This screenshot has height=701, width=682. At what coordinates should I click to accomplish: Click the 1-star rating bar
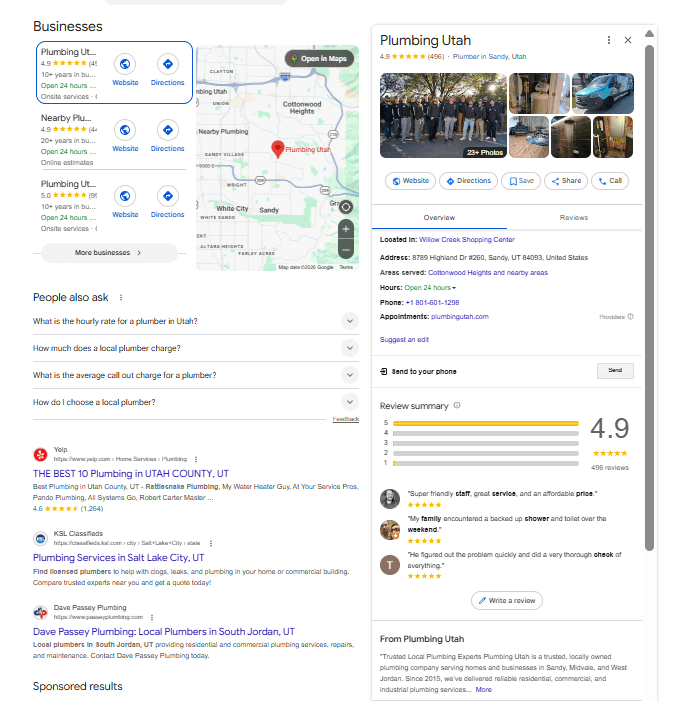coord(486,464)
